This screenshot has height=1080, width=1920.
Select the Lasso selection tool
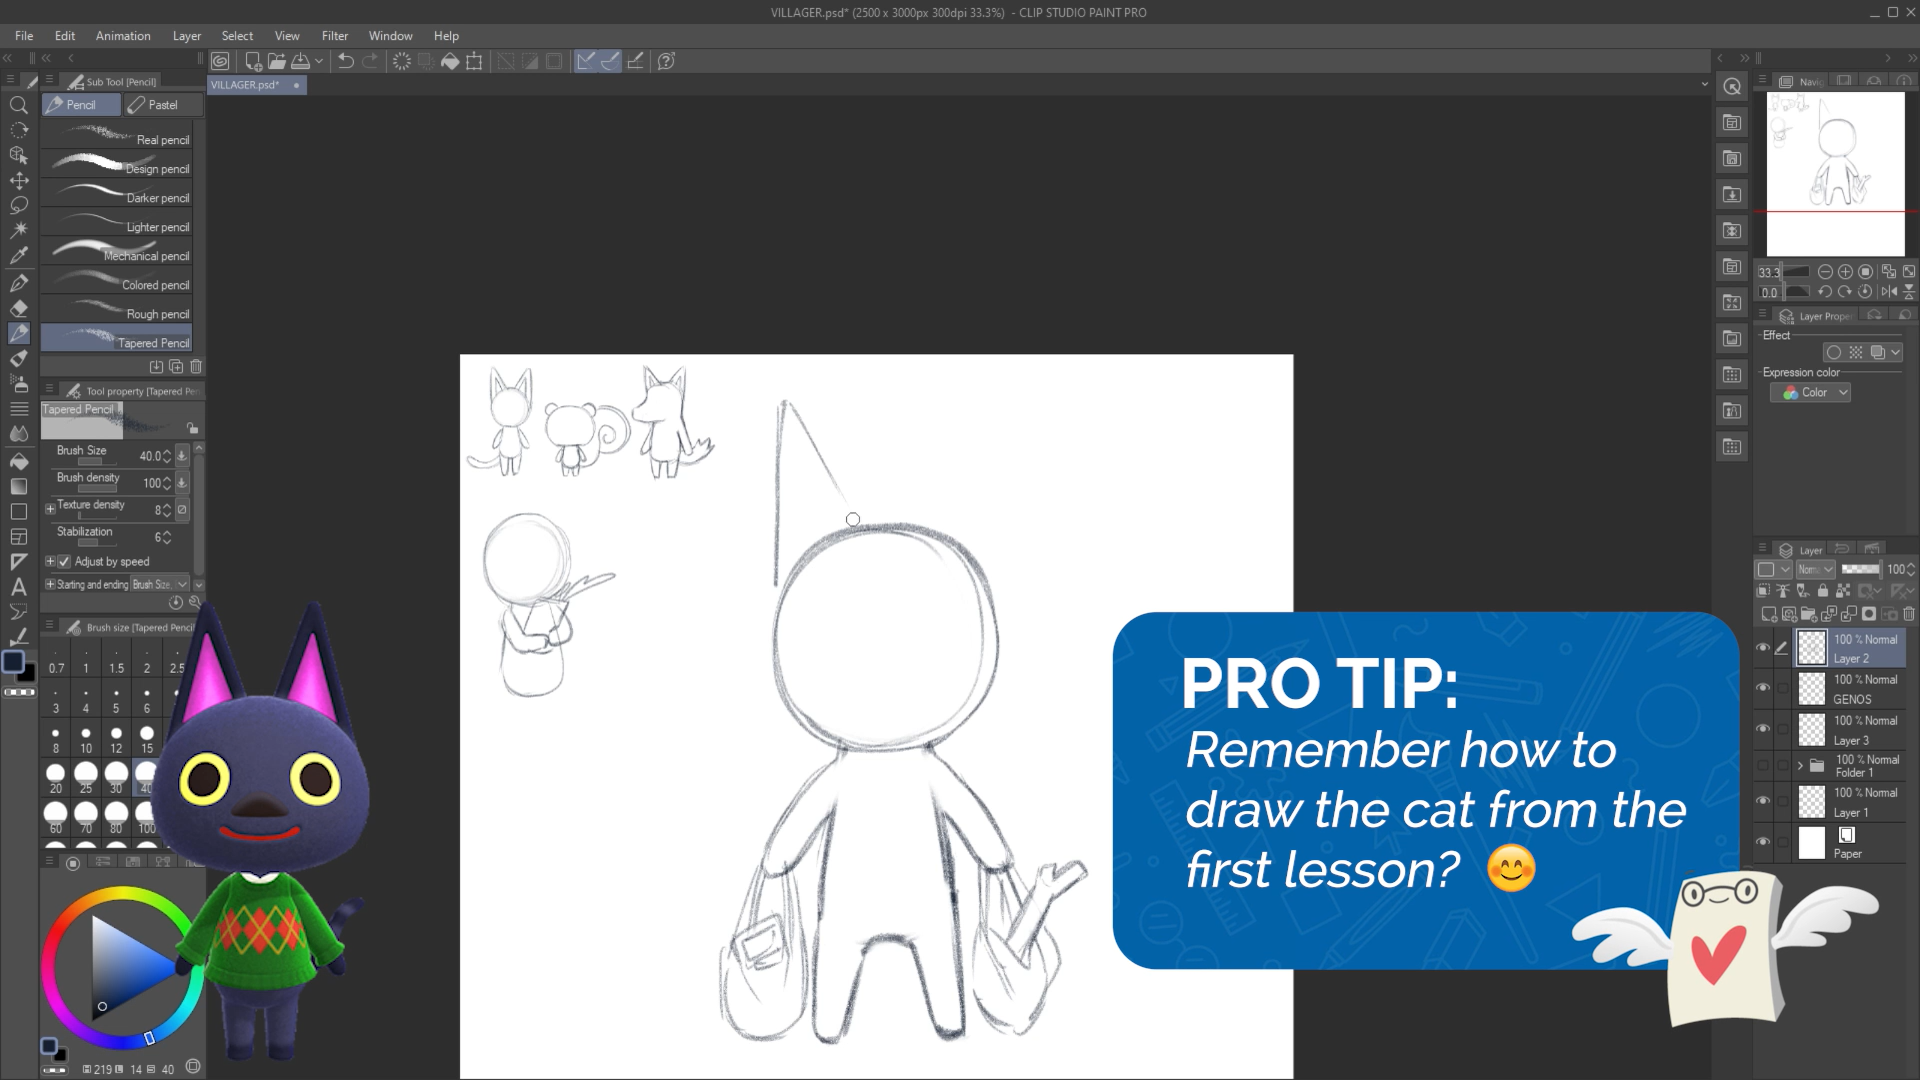[x=18, y=206]
